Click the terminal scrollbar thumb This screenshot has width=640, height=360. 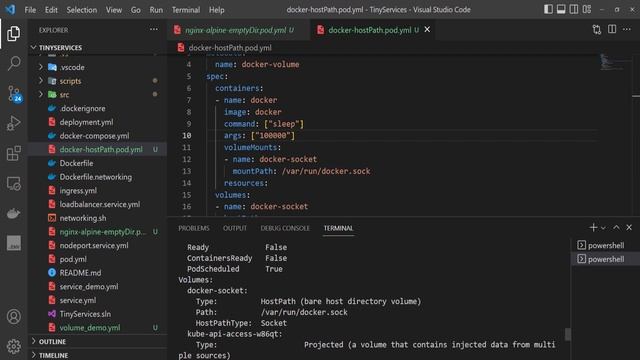567,334
